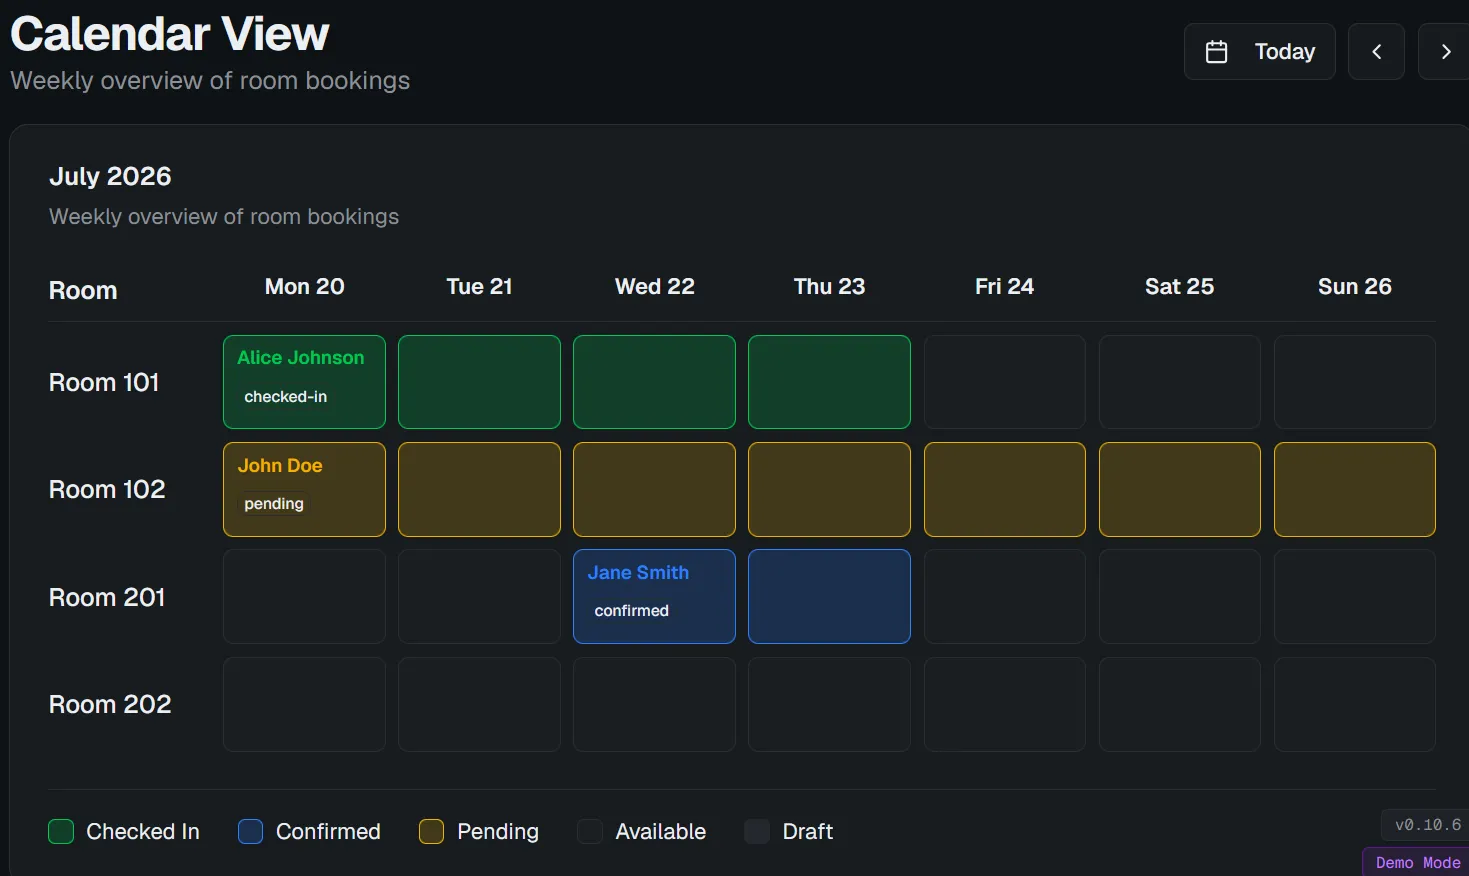Select Room 102 pending cell on Sat 25
Image resolution: width=1469 pixels, height=876 pixels.
pos(1180,489)
